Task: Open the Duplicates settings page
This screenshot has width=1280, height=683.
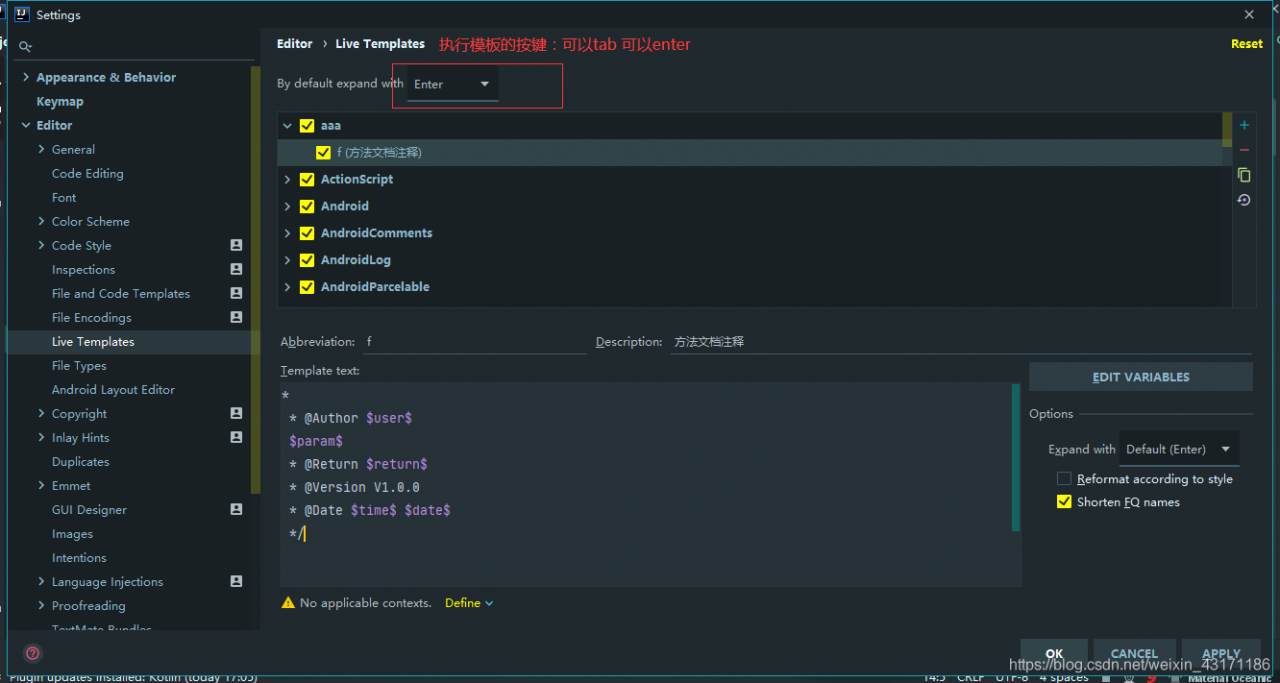Action: [81, 461]
